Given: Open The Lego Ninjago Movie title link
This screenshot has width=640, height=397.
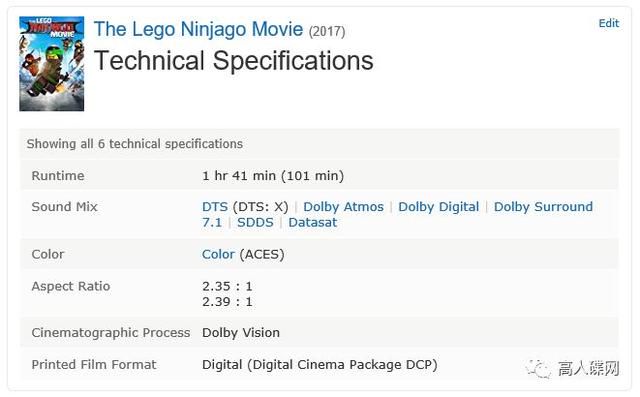Looking at the screenshot, I should point(198,29).
